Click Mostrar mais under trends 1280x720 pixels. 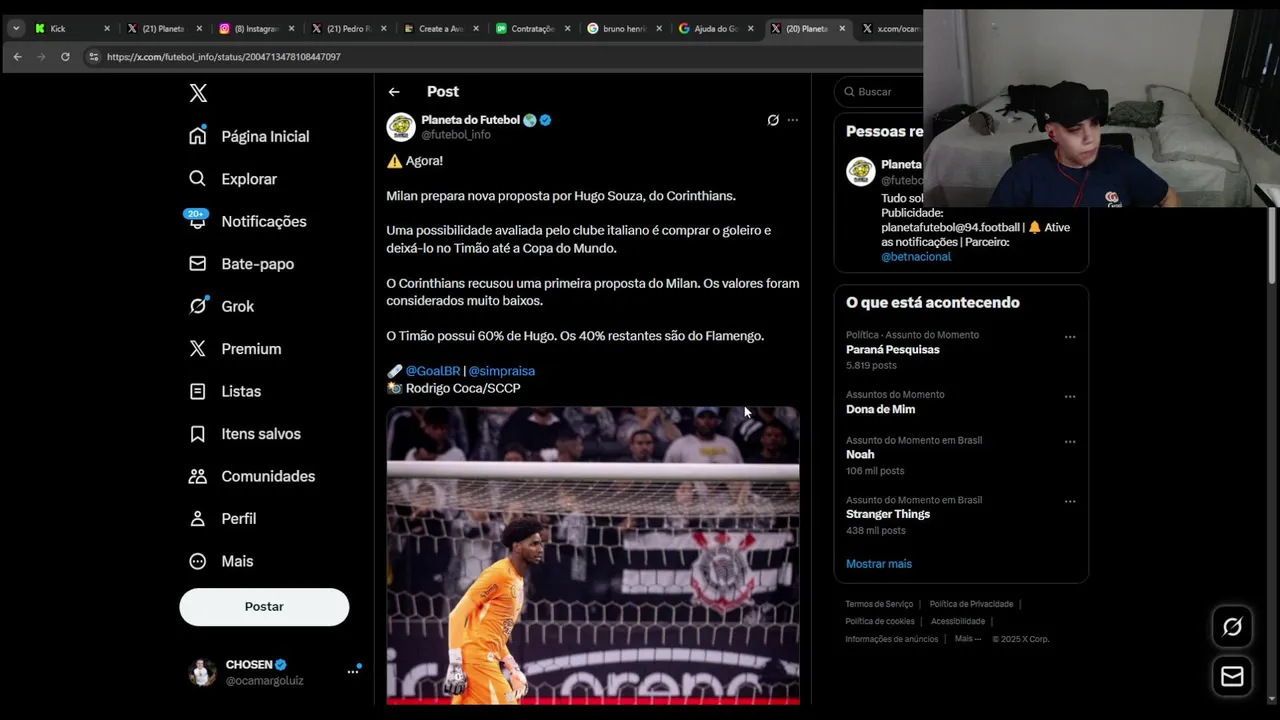(x=879, y=564)
